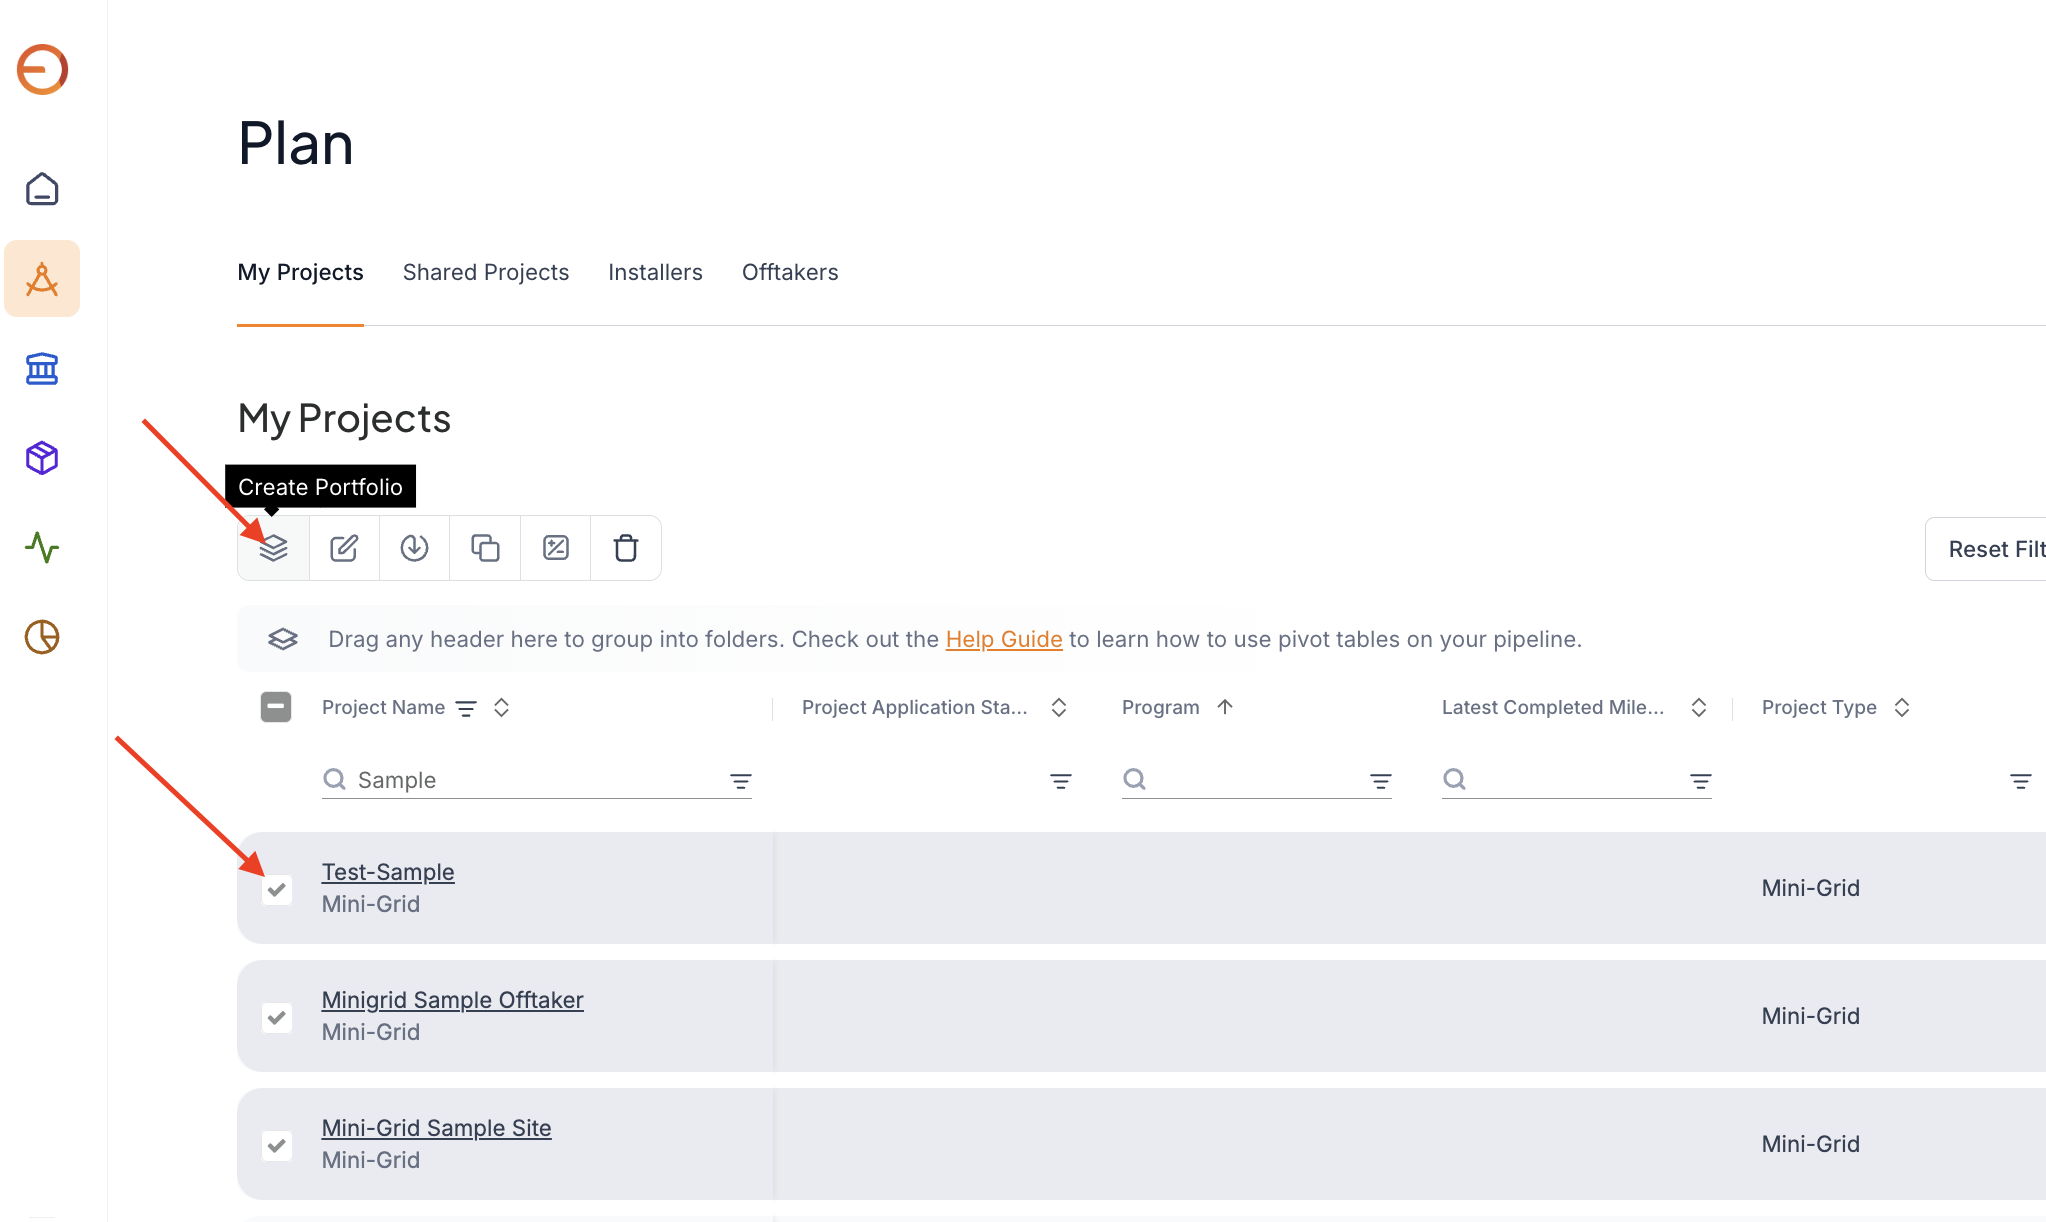Open the bank building sidebar icon
The image size is (2046, 1222).
tap(42, 369)
